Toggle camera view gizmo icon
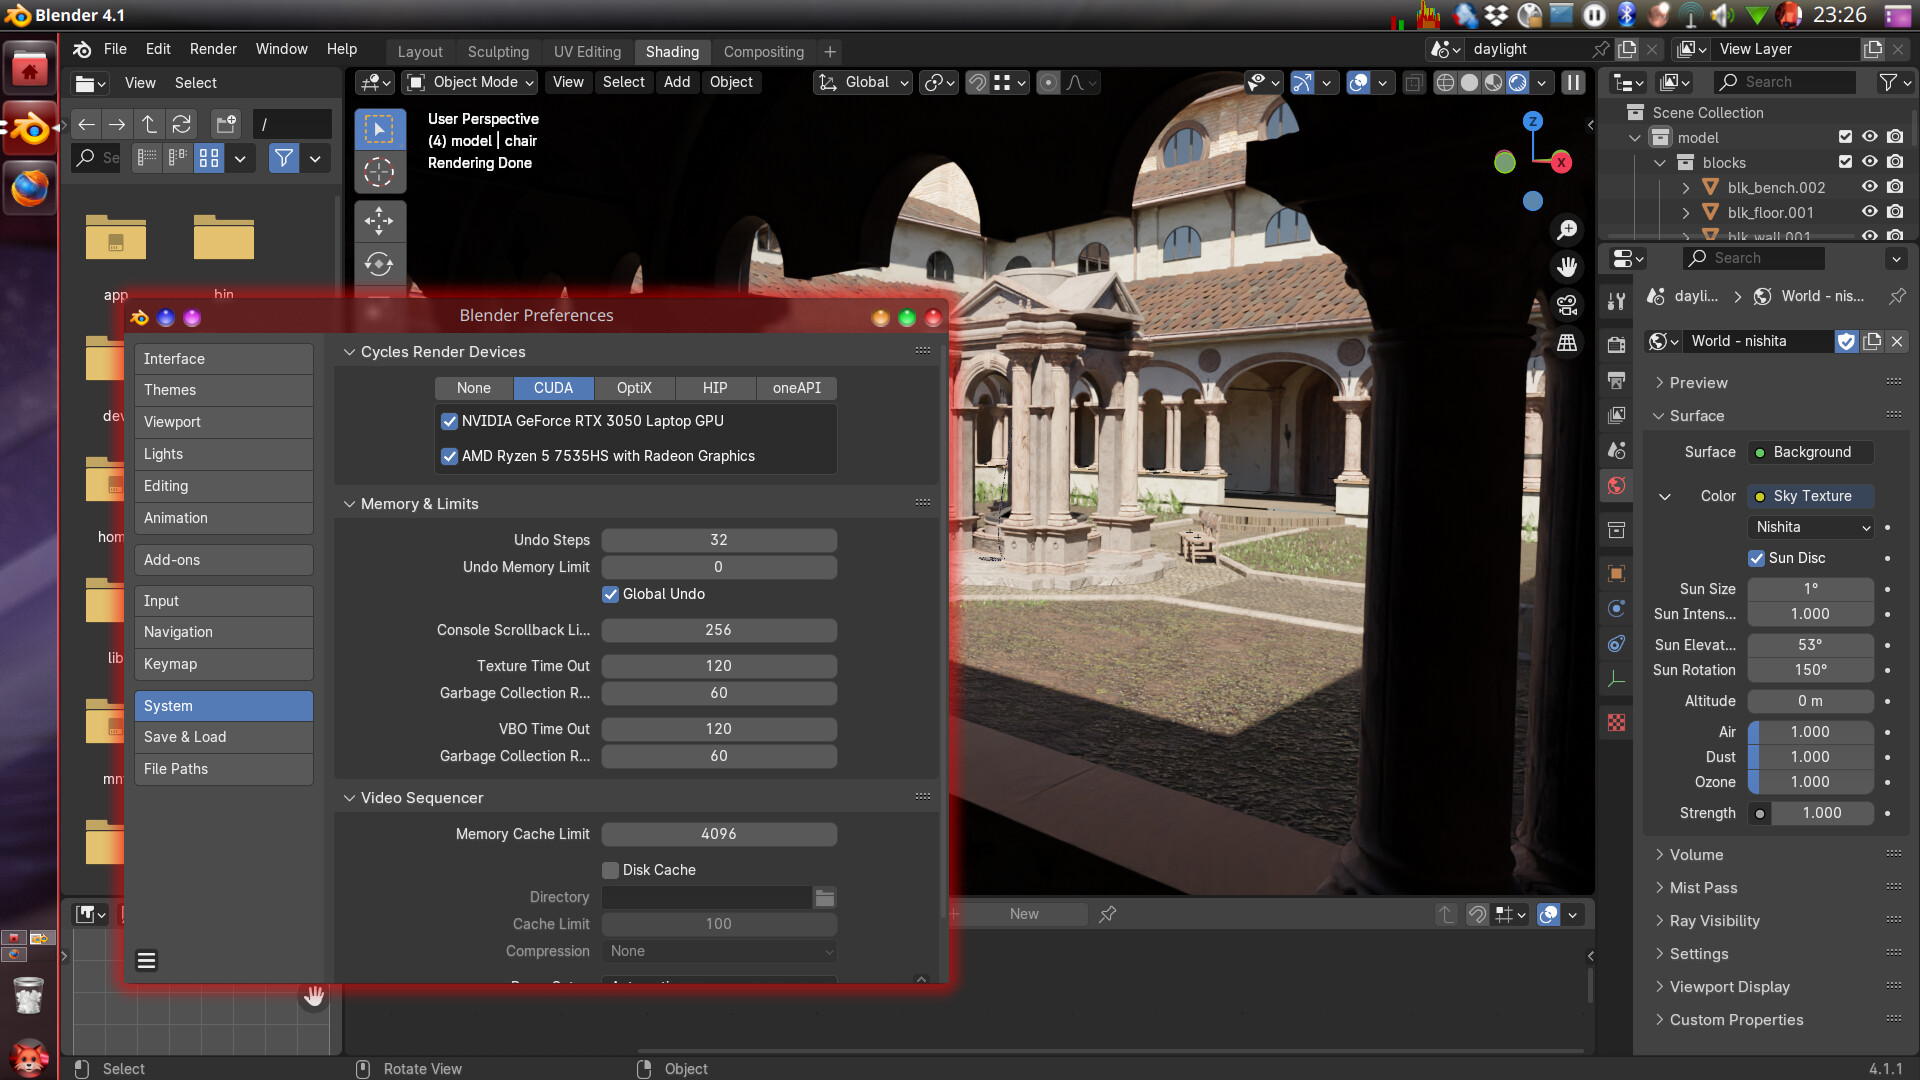The image size is (1920, 1080). (1567, 305)
